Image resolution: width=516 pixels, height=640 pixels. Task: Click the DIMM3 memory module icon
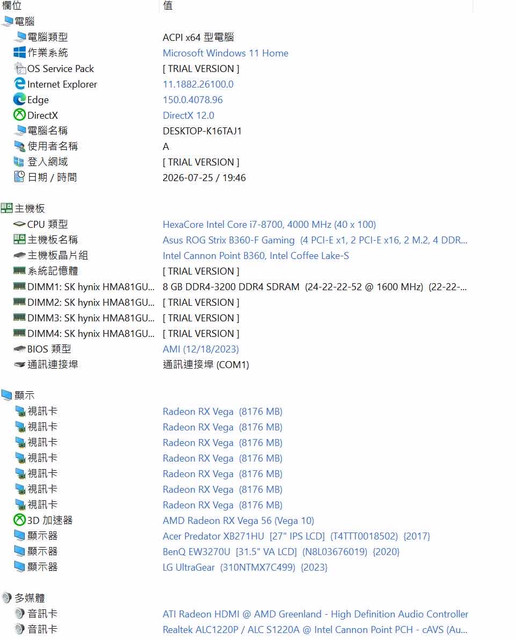pyautogui.click(x=20, y=317)
